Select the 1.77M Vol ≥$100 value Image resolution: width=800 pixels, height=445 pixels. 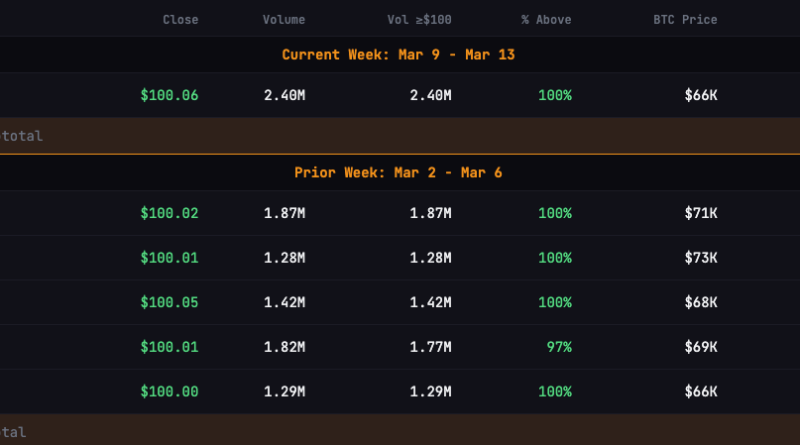430,347
